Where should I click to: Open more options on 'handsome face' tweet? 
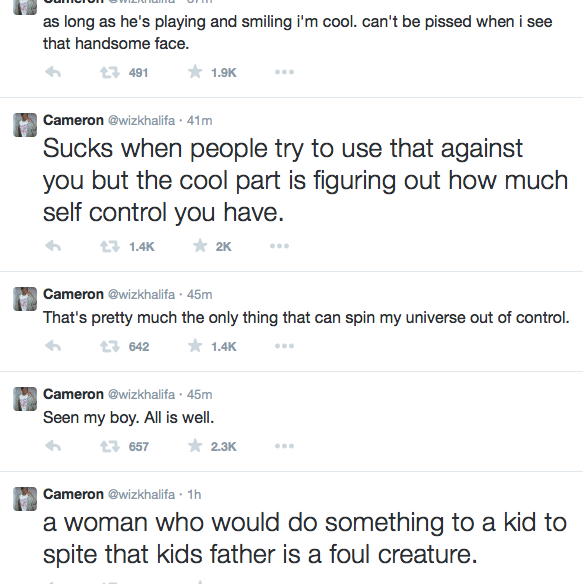[284, 72]
